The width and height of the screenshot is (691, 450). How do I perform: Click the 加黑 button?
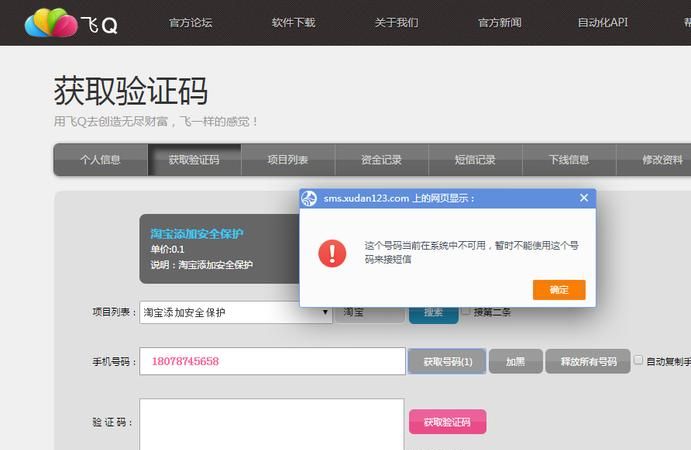pyautogui.click(x=516, y=361)
